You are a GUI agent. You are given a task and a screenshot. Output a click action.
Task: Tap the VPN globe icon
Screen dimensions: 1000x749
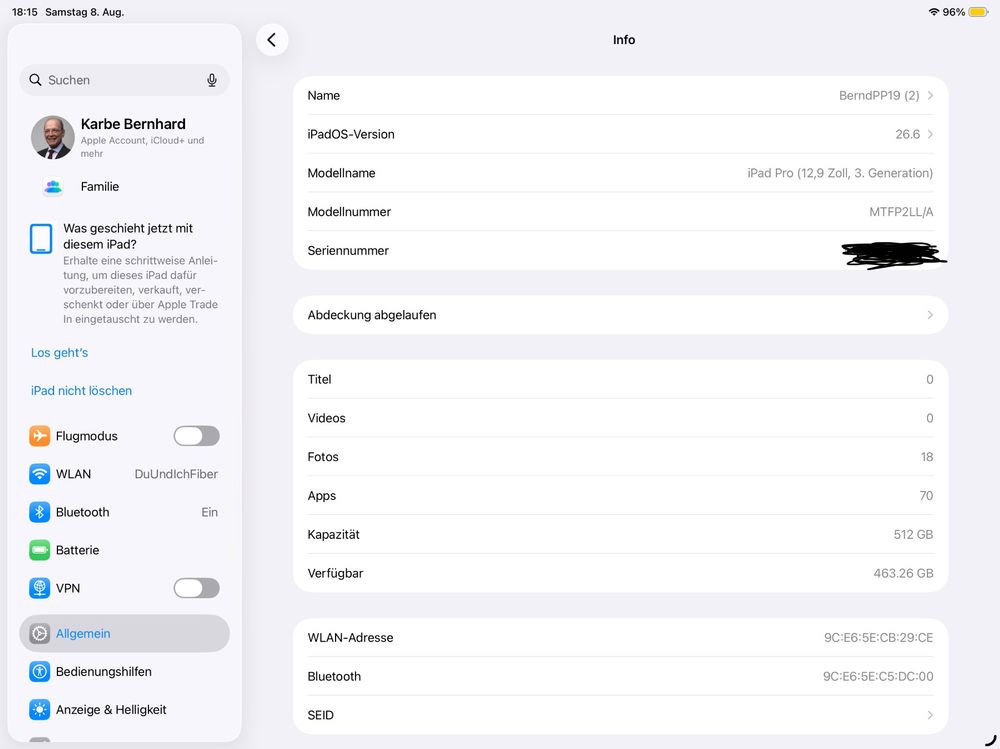point(40,588)
